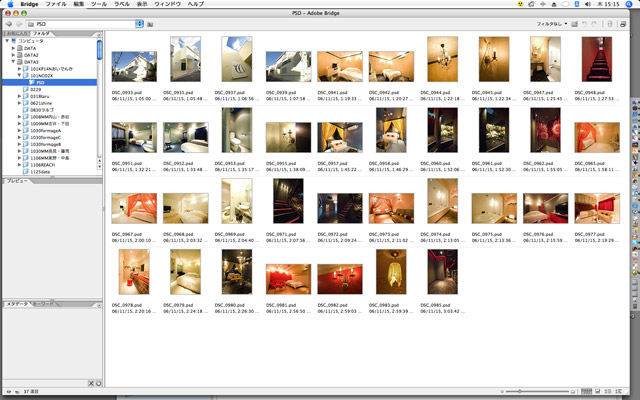This screenshot has width=640, height=400.
Task: Select thumbnails view icon in status bar
Action: pyautogui.click(x=587, y=391)
